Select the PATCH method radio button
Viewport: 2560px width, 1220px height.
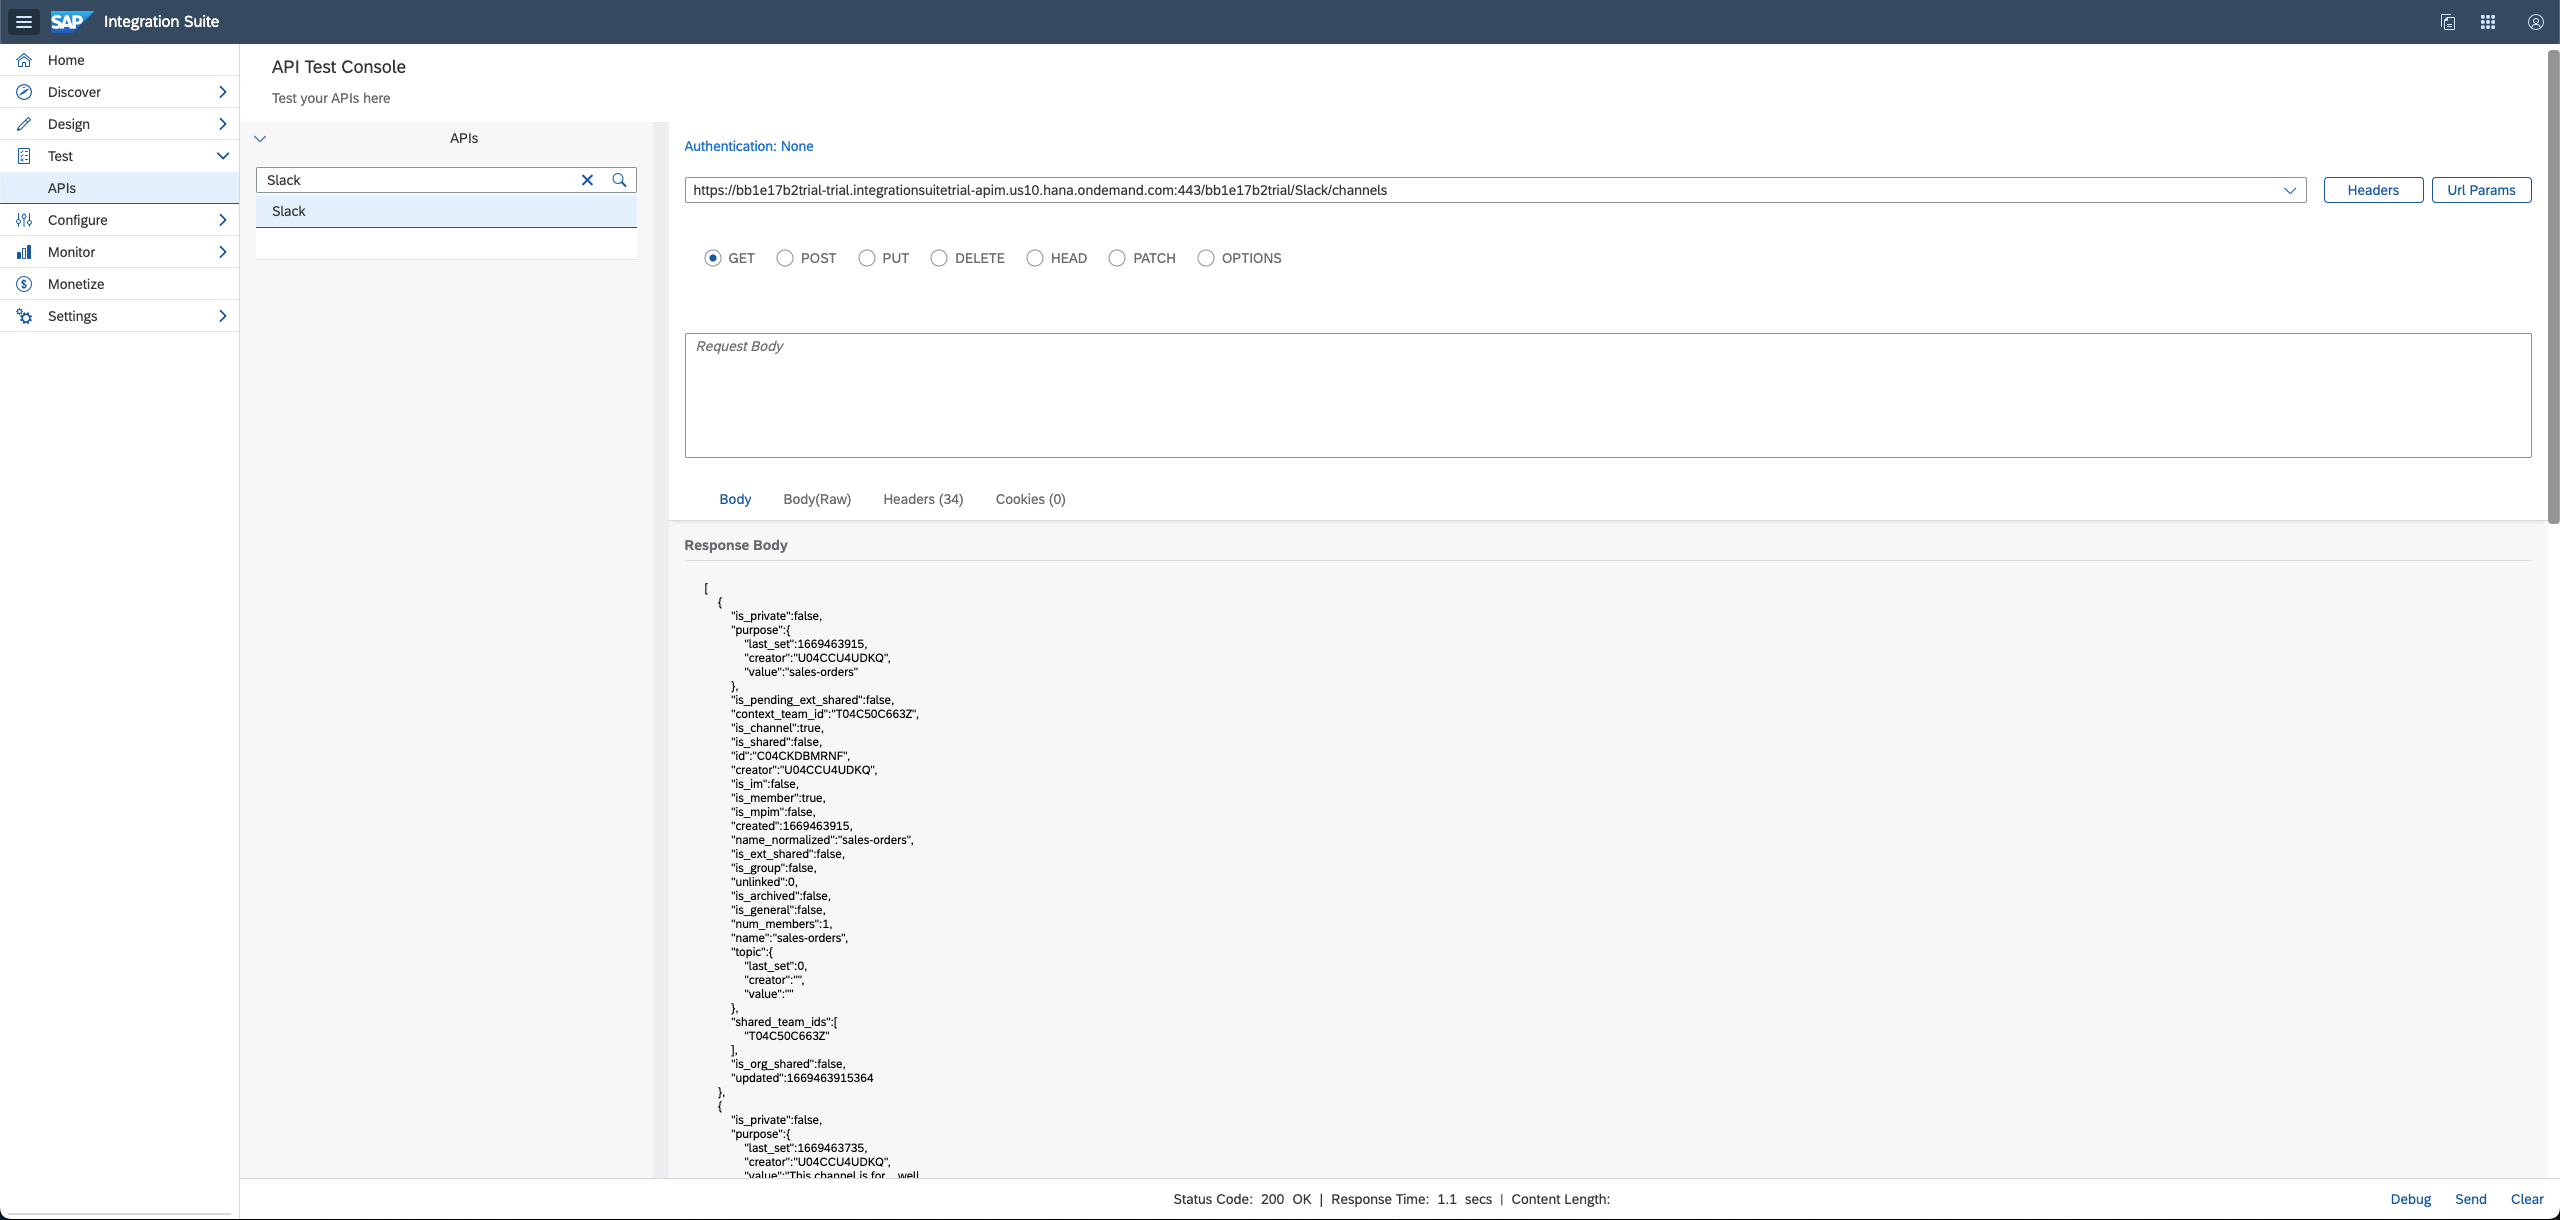click(x=1117, y=258)
